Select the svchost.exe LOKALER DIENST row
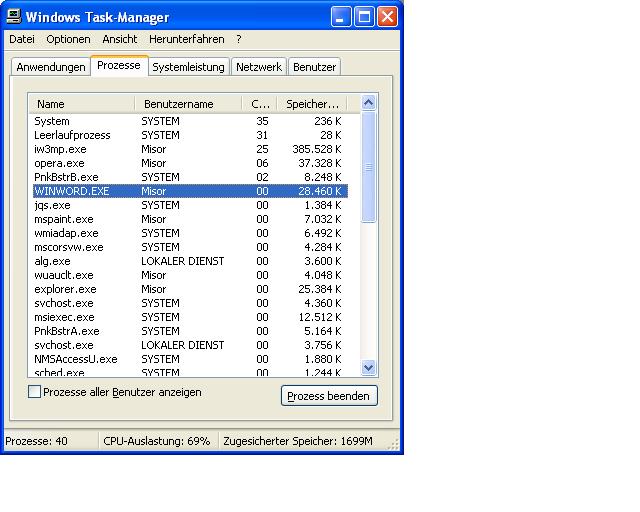Screen dimensions: 640x512 click(190, 345)
